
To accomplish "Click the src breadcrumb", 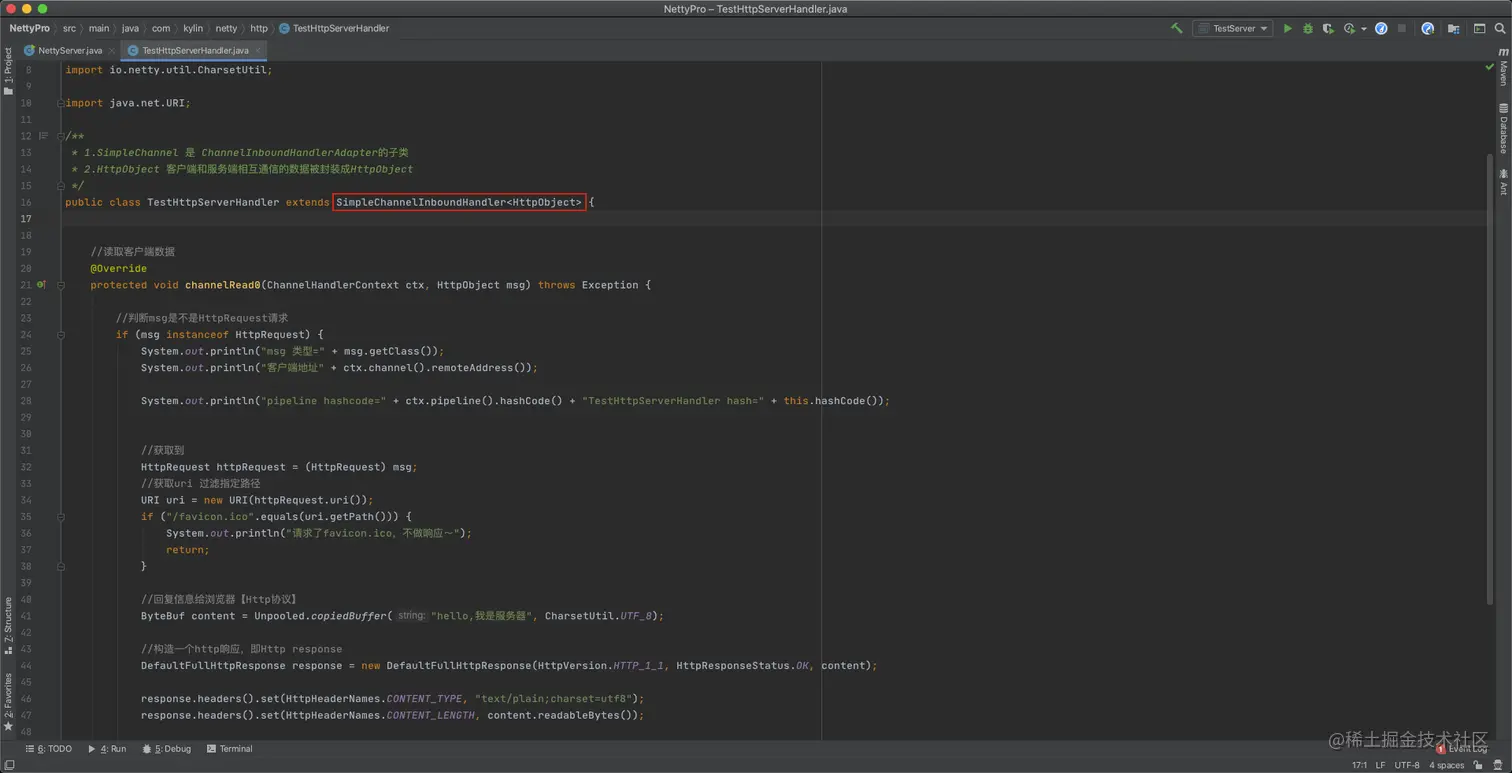I will pos(69,28).
